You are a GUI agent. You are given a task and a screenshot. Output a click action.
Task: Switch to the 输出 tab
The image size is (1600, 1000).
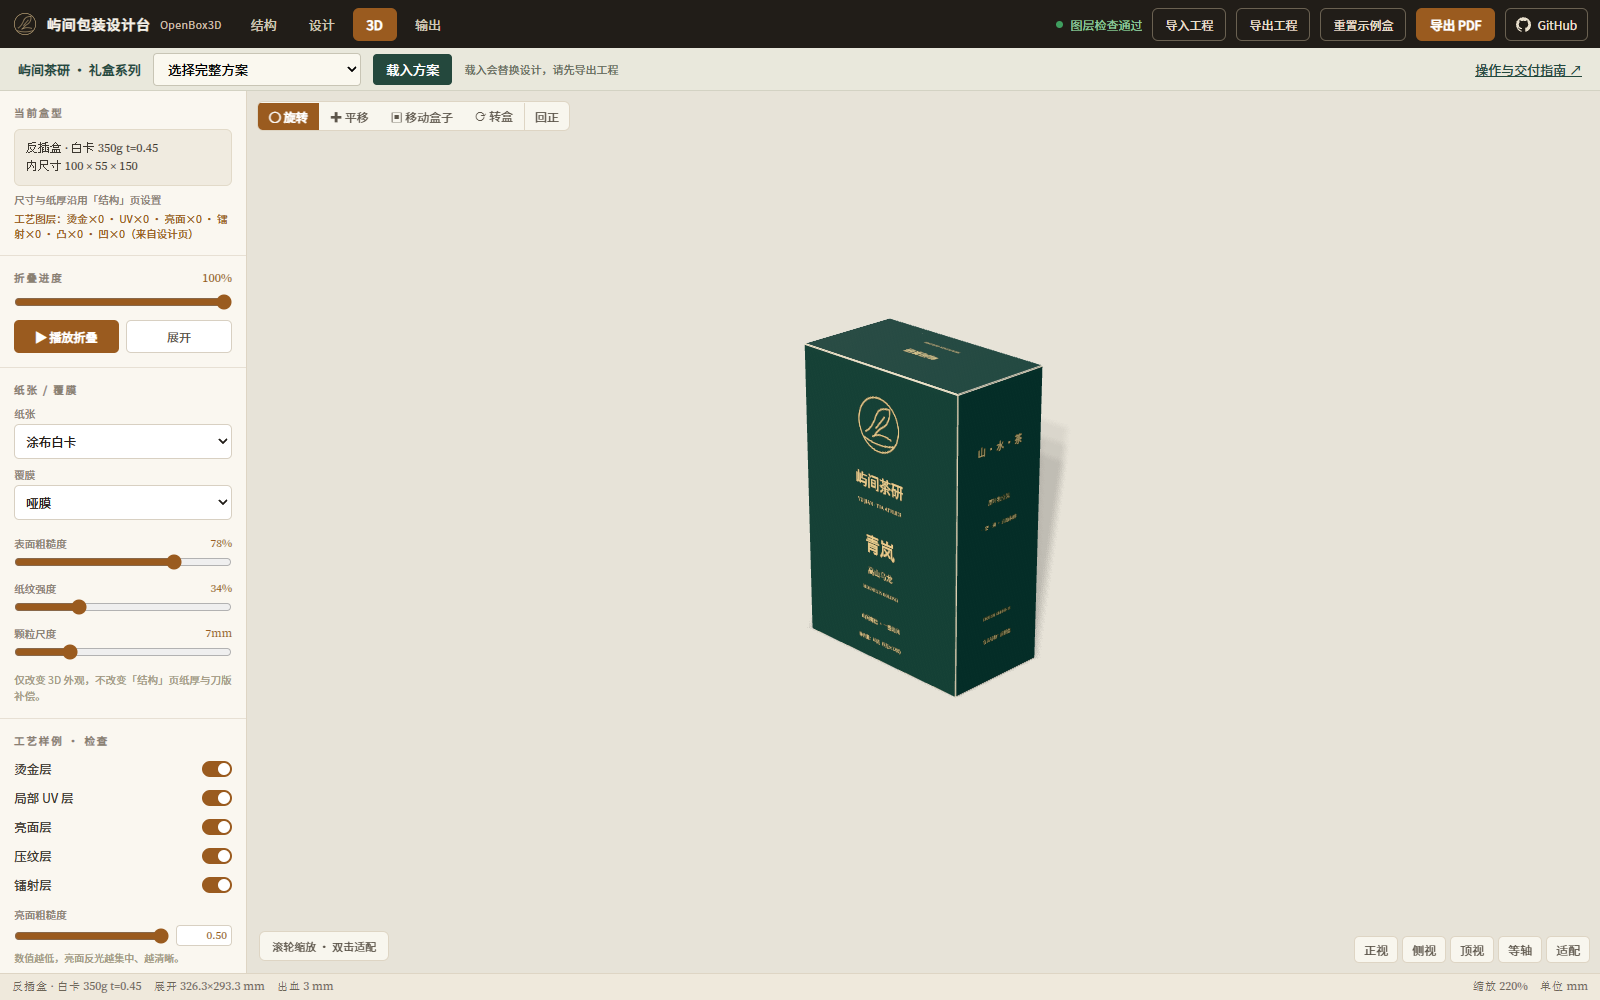point(428,25)
